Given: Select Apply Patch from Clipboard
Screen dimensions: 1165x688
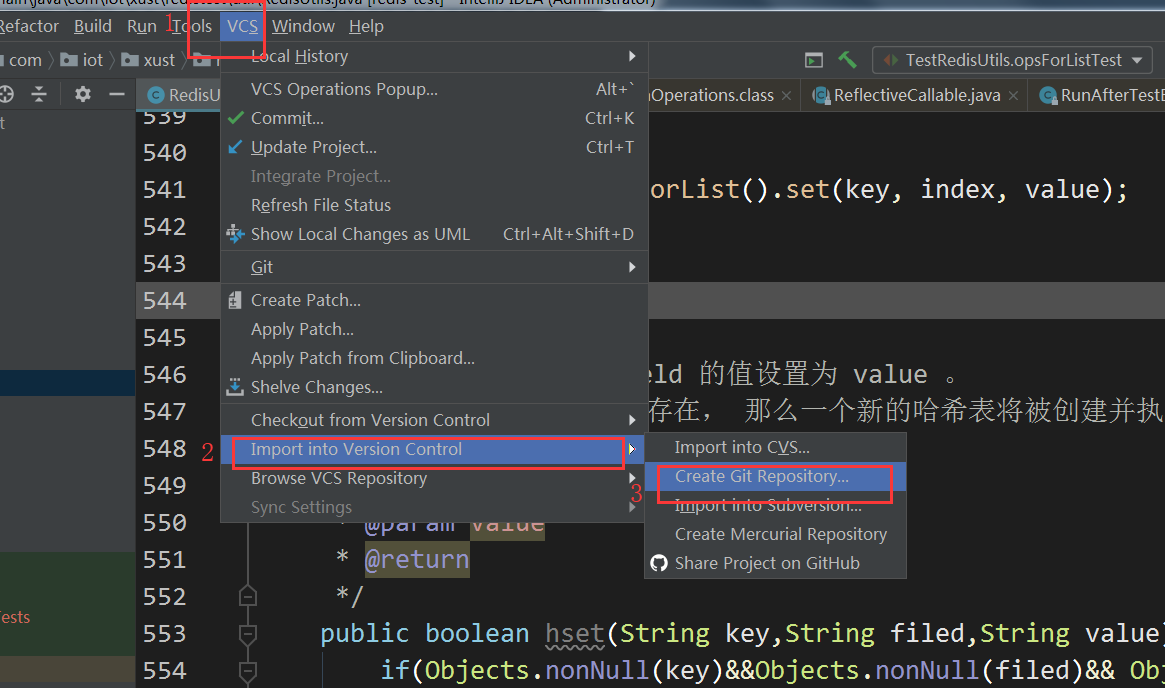Looking at the screenshot, I should (434, 358).
